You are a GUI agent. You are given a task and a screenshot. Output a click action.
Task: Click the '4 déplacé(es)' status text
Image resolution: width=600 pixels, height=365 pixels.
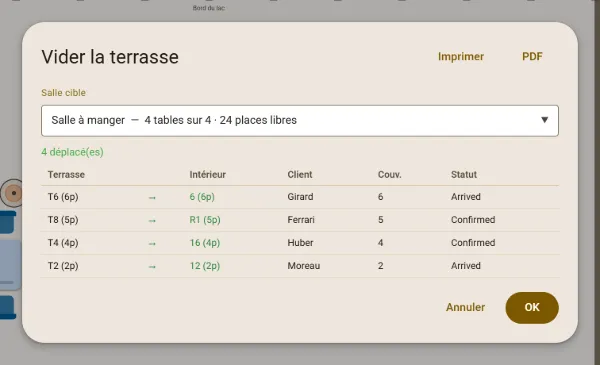[x=72, y=152]
